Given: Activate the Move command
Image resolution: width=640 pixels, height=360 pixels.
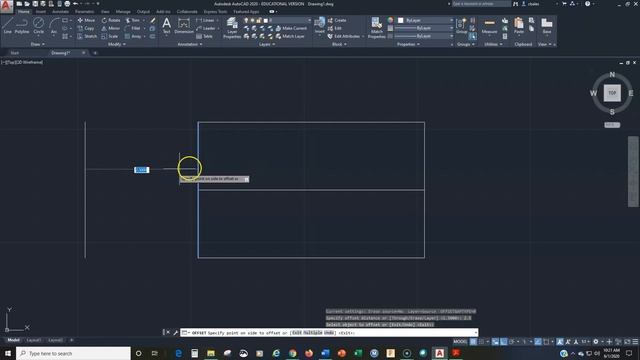Looking at the screenshot, I should [x=86, y=20].
